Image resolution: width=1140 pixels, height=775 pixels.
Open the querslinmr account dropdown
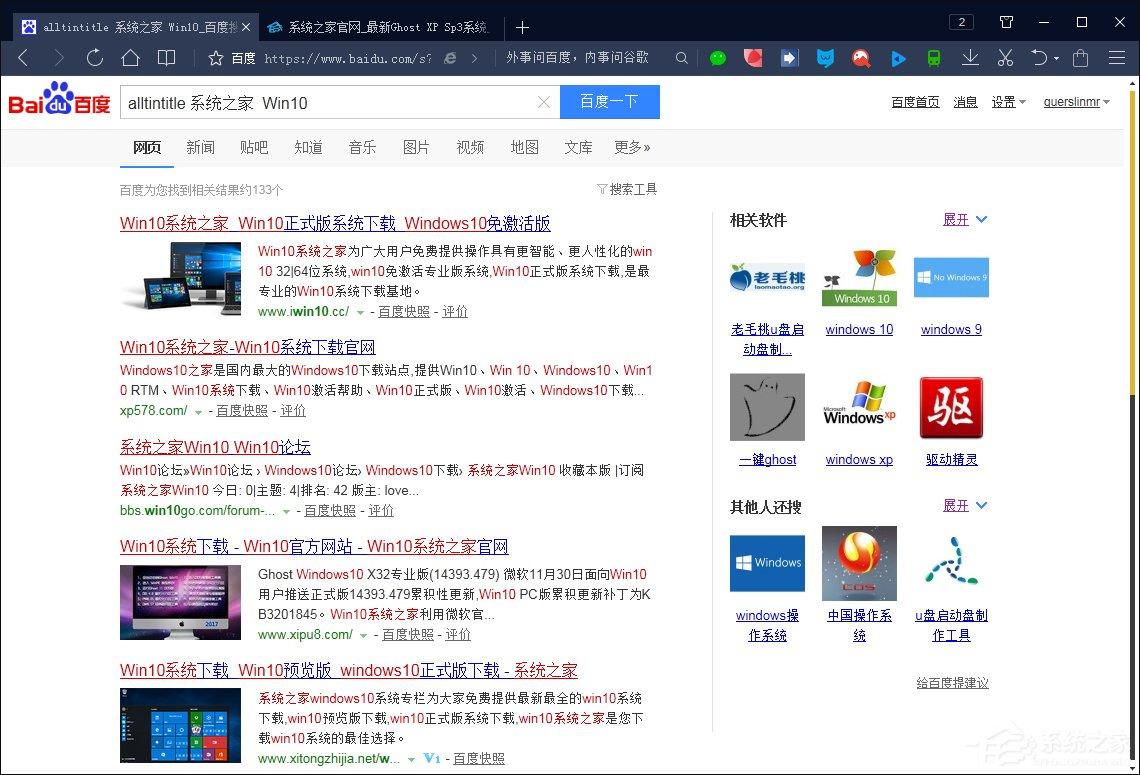point(1076,102)
